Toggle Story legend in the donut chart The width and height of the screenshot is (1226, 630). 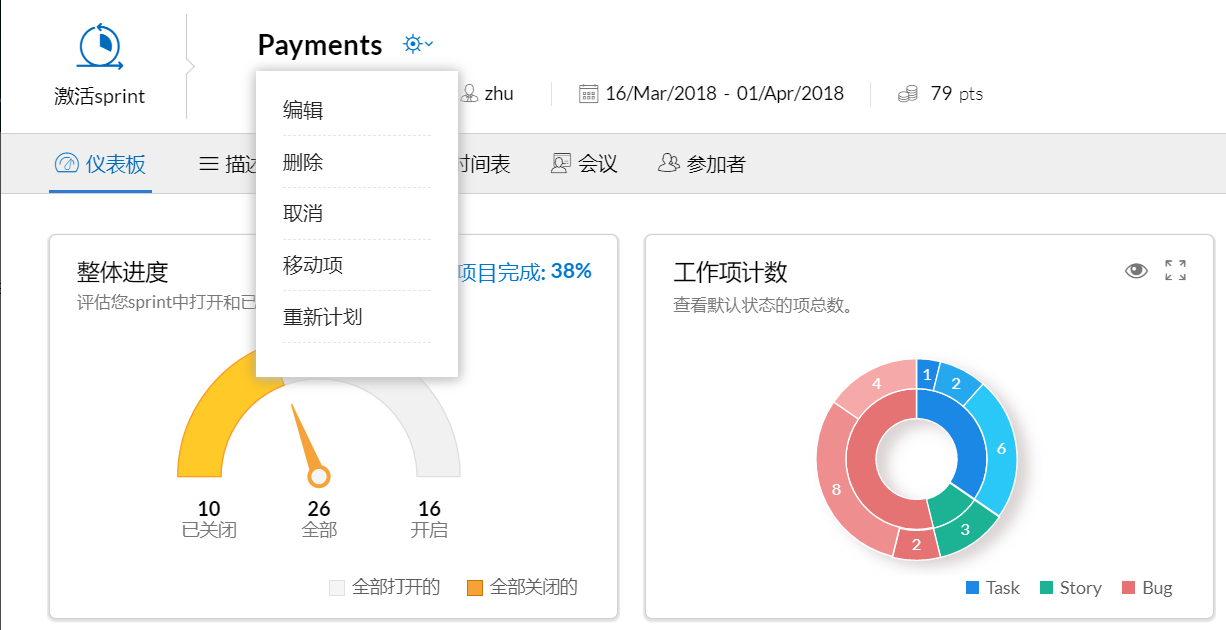1070,588
